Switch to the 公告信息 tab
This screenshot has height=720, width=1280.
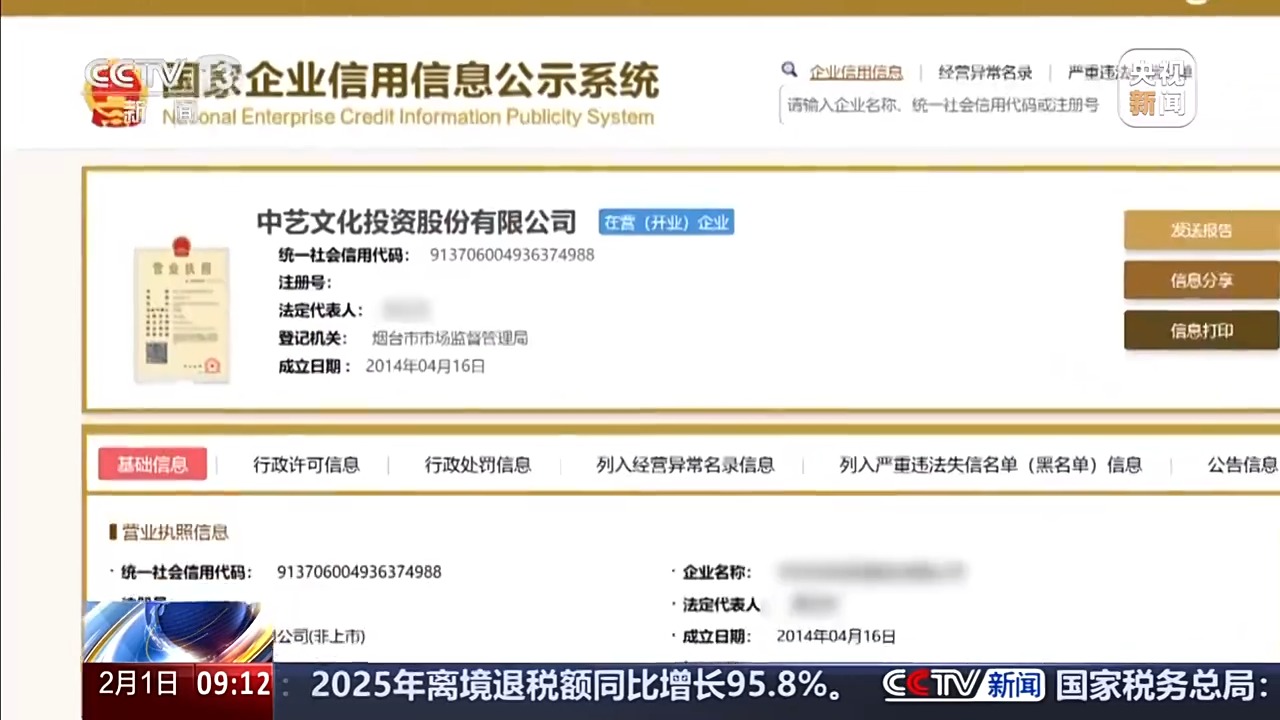coord(1241,465)
